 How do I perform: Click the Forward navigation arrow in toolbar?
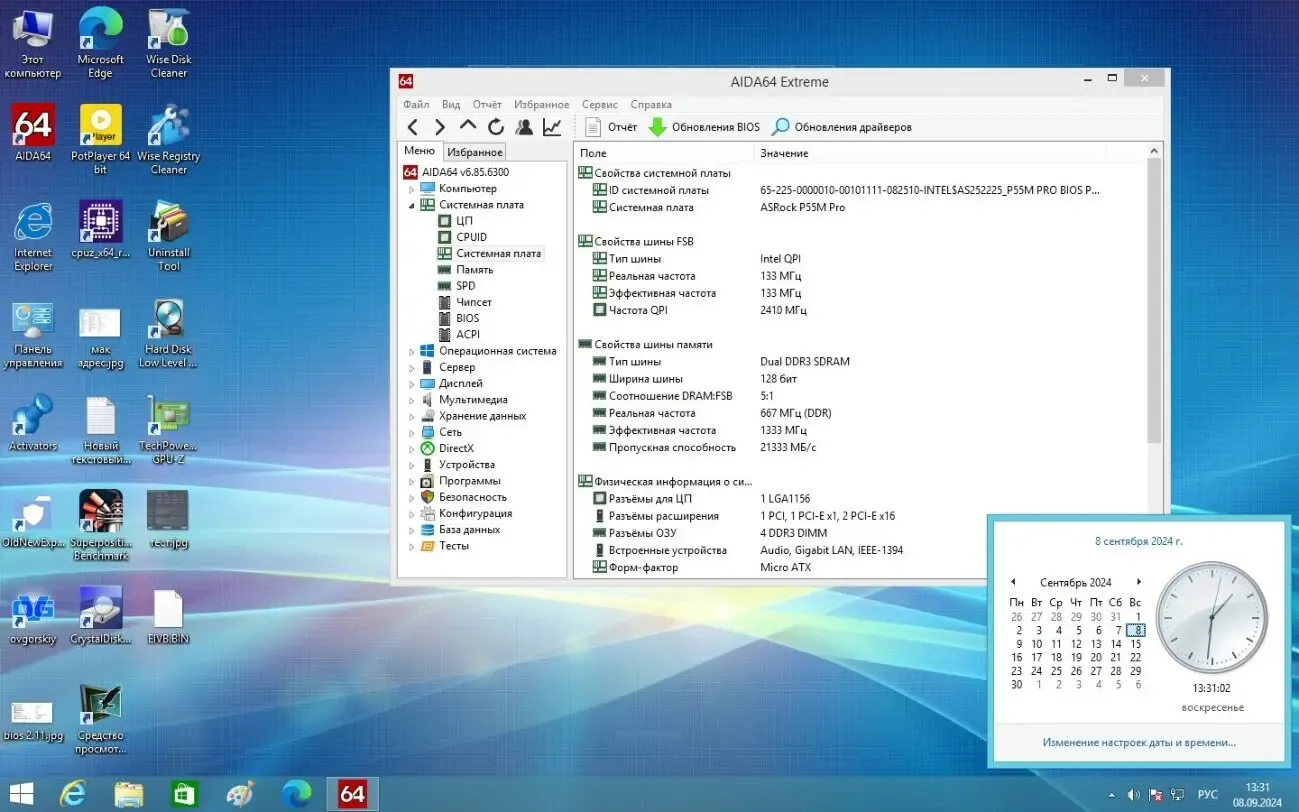pyautogui.click(x=439, y=127)
